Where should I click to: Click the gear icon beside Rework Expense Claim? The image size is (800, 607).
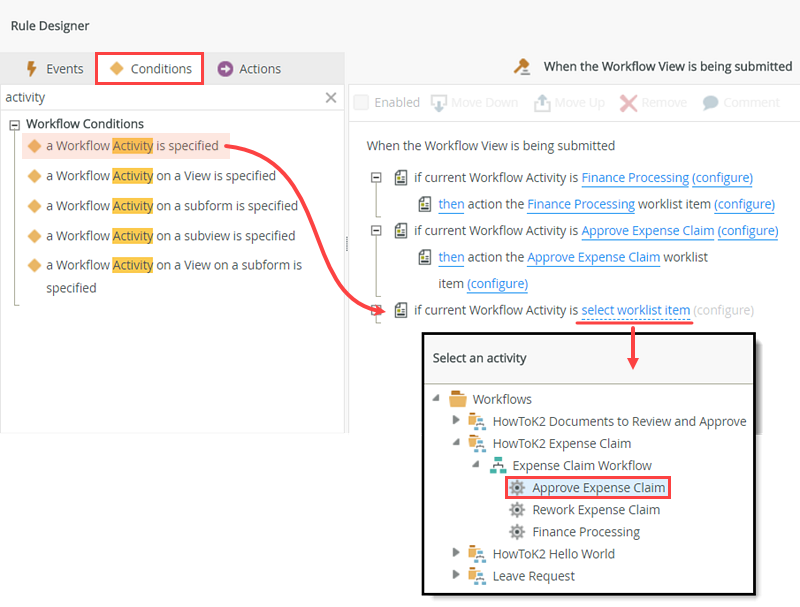517,510
